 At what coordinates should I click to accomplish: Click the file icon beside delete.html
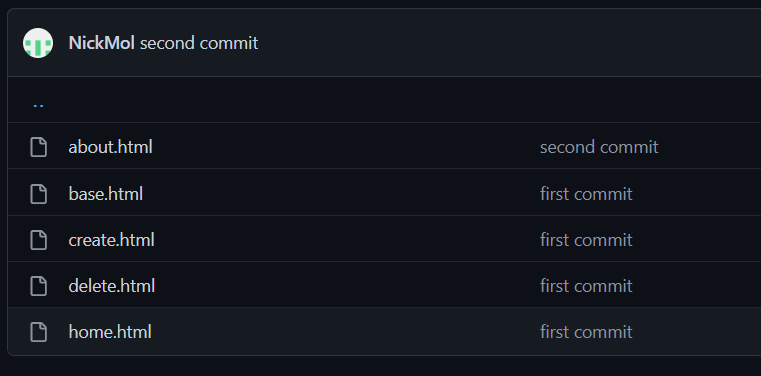click(x=39, y=286)
